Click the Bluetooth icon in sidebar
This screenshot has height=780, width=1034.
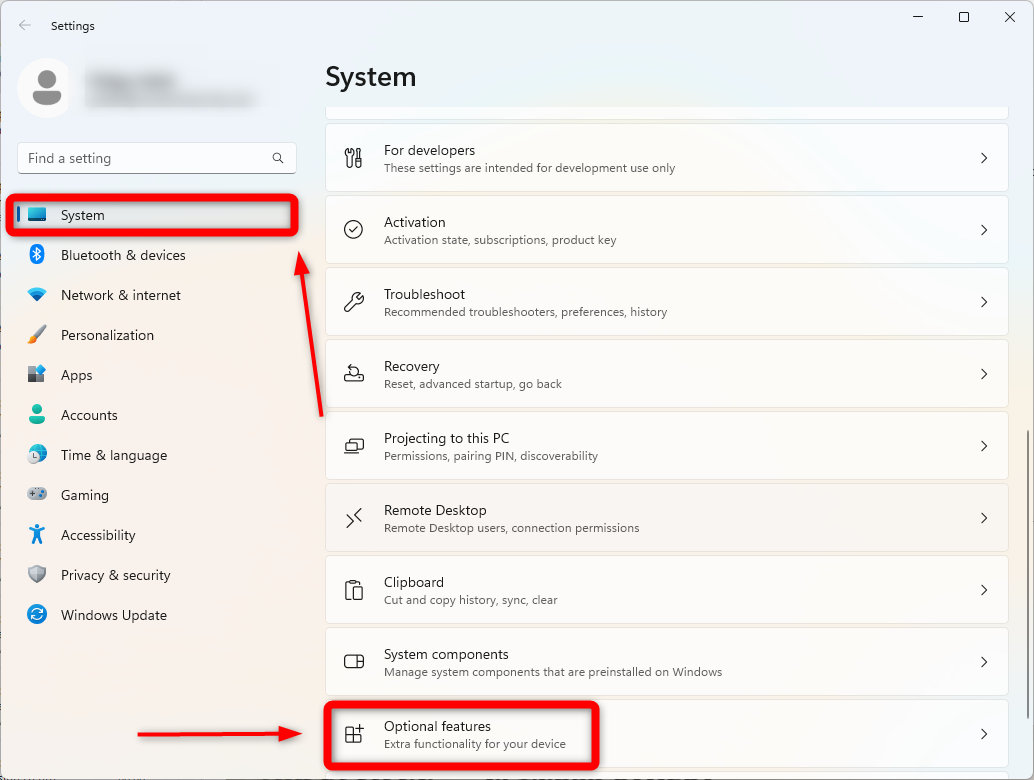tap(37, 255)
